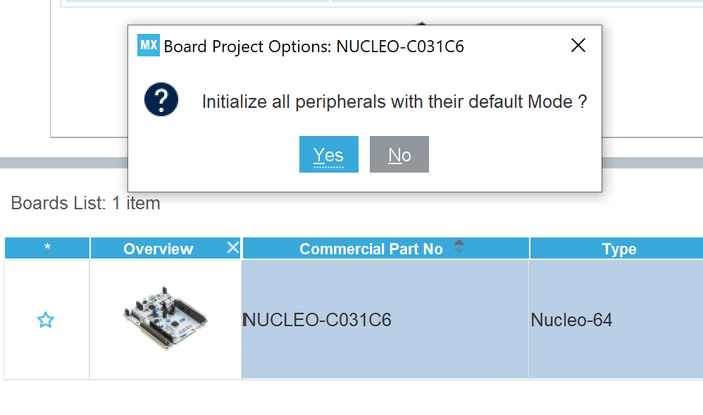Select the NUCLEO-C031C6 board thumbnail image
This screenshot has width=703, height=415.
(x=163, y=319)
